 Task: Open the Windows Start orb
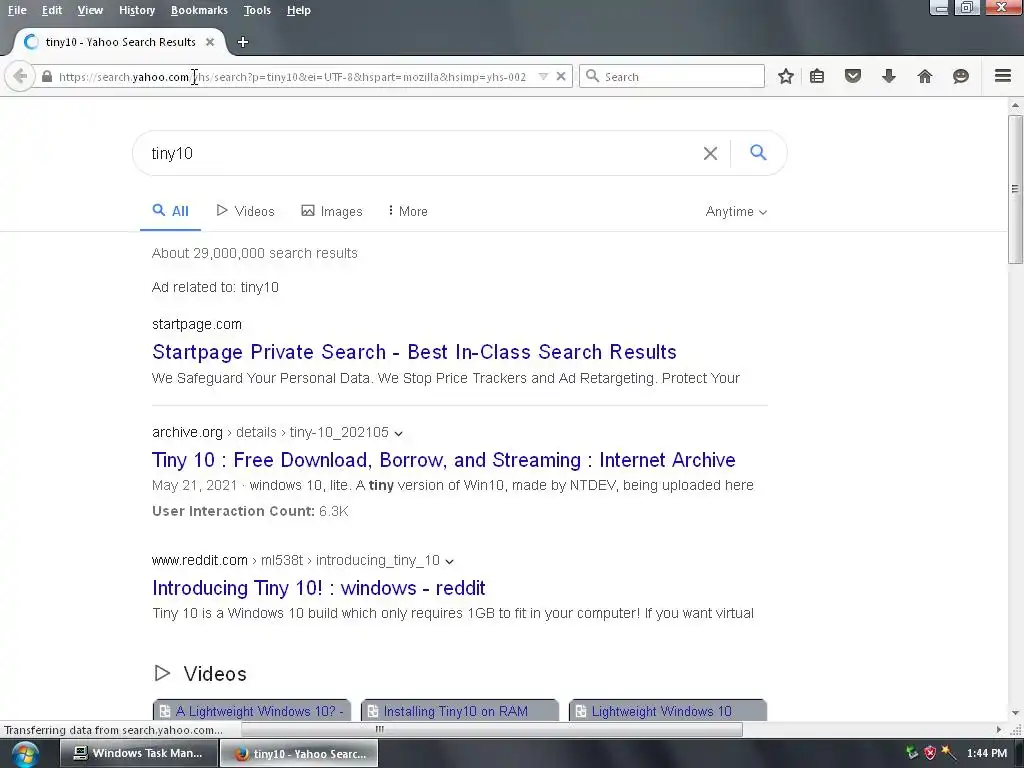point(25,754)
